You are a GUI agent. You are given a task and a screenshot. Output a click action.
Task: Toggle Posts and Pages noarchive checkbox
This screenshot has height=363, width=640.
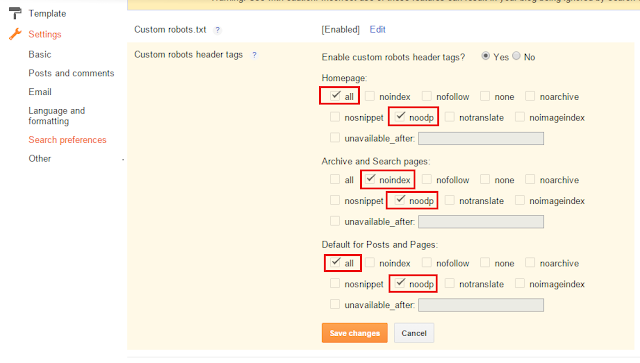tap(530, 263)
